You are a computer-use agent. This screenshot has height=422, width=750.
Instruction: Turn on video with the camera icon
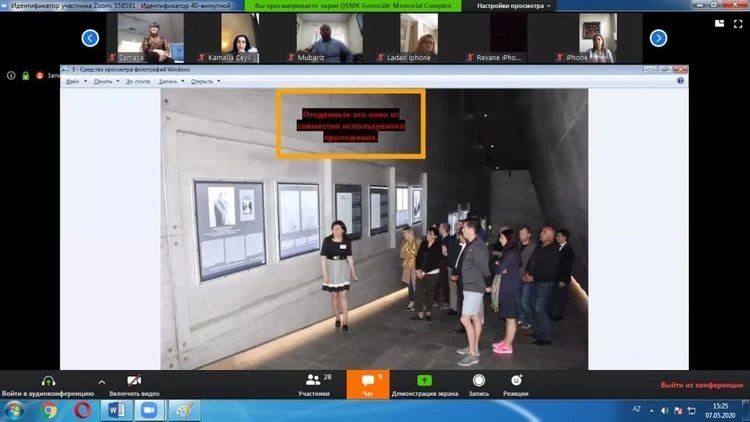click(x=133, y=381)
